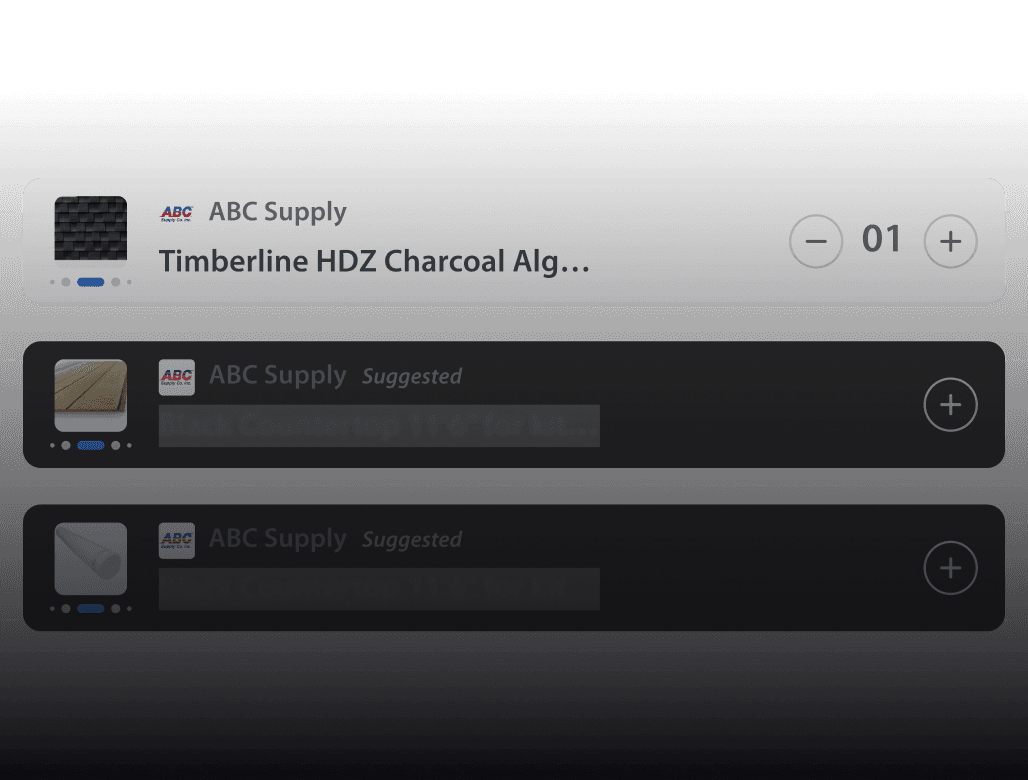Open blurred title of the countertop suggestion
This screenshot has height=780, width=1028.
379,426
